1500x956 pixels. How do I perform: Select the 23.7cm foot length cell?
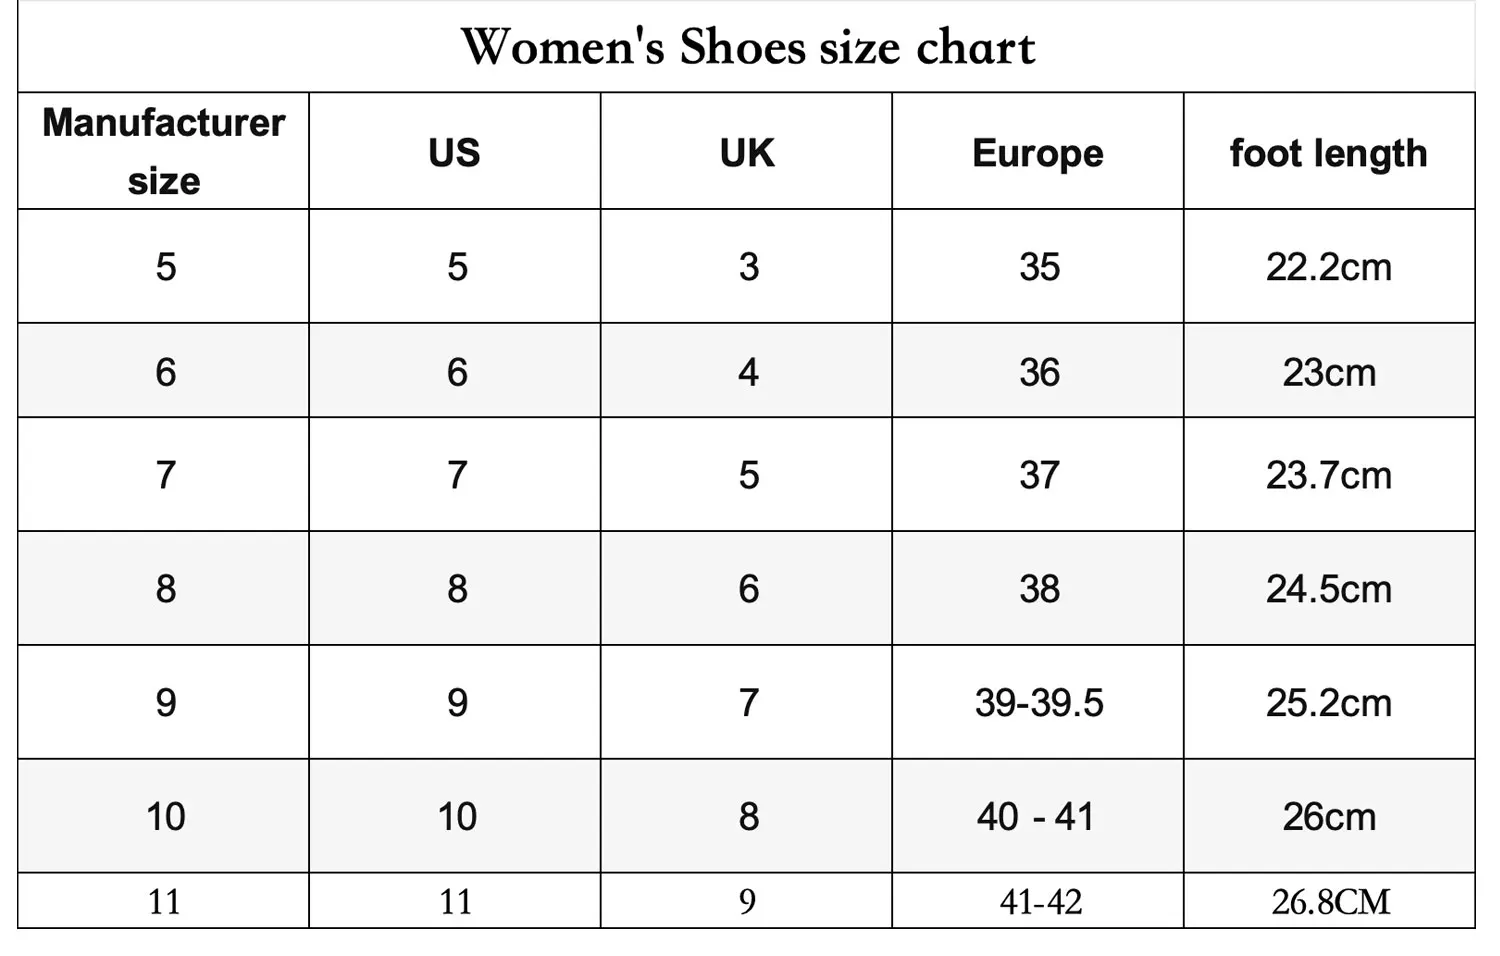click(1328, 475)
